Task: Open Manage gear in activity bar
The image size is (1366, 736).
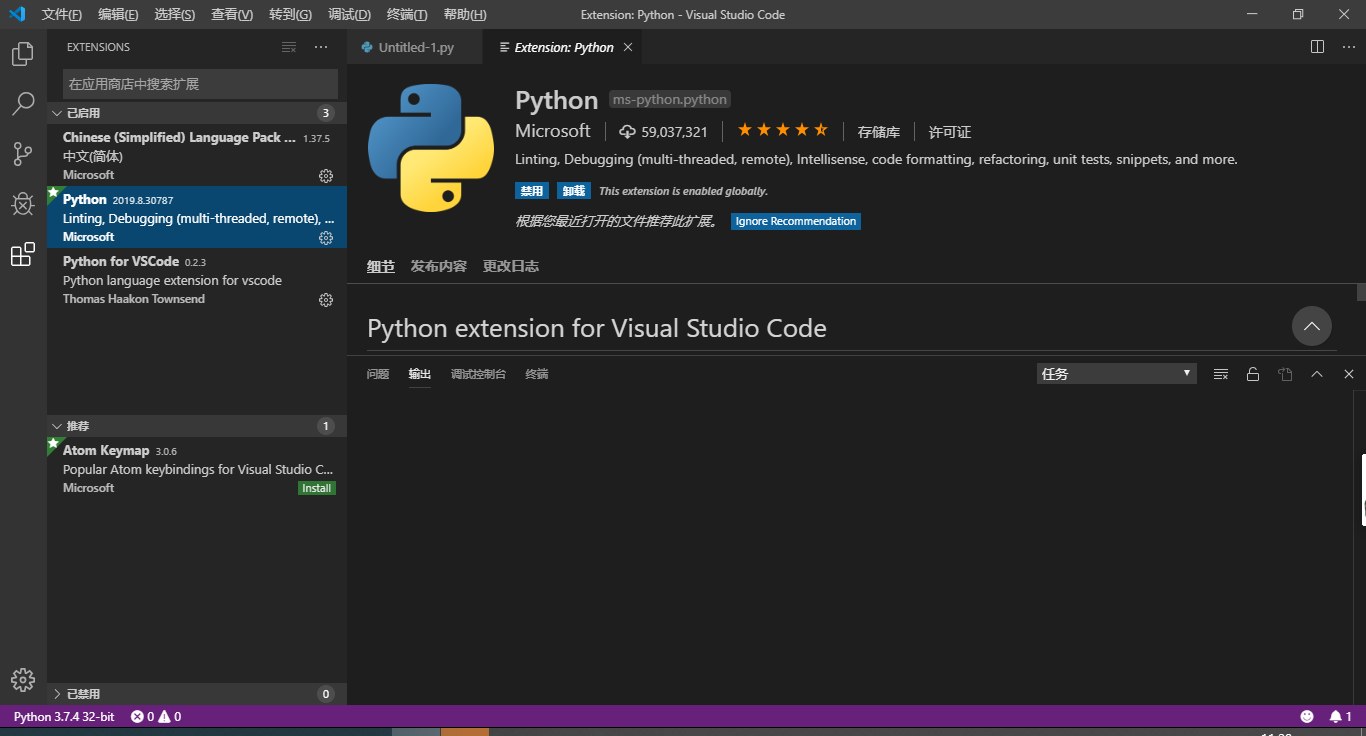Action: pos(23,680)
